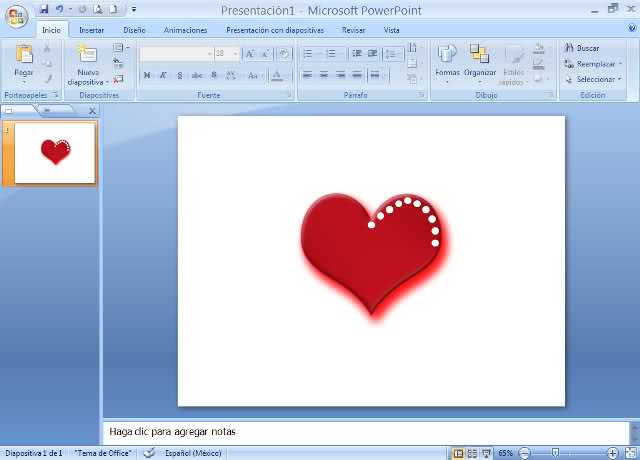The width and height of the screenshot is (640, 460).
Task: Click the Cut scissors icon
Action: (x=47, y=48)
